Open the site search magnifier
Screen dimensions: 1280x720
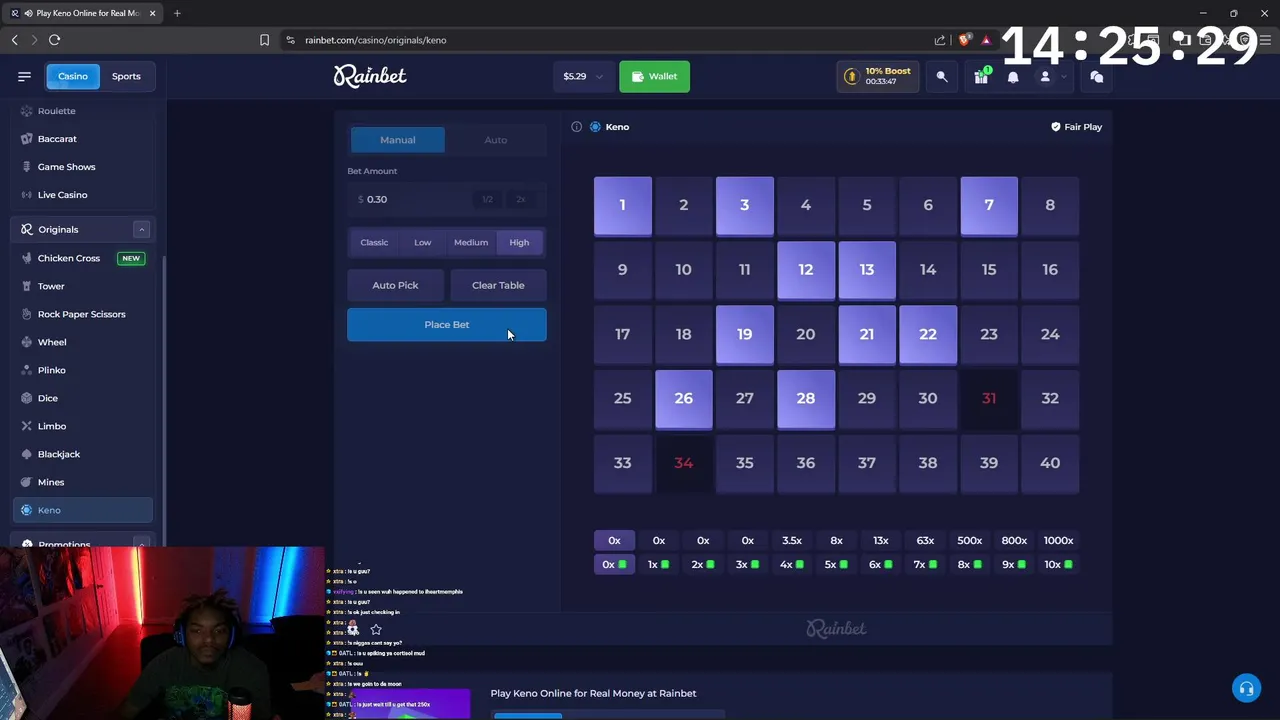tap(941, 76)
